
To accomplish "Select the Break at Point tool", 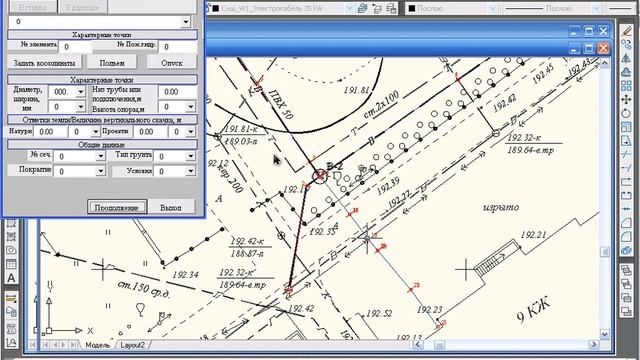I will (626, 182).
